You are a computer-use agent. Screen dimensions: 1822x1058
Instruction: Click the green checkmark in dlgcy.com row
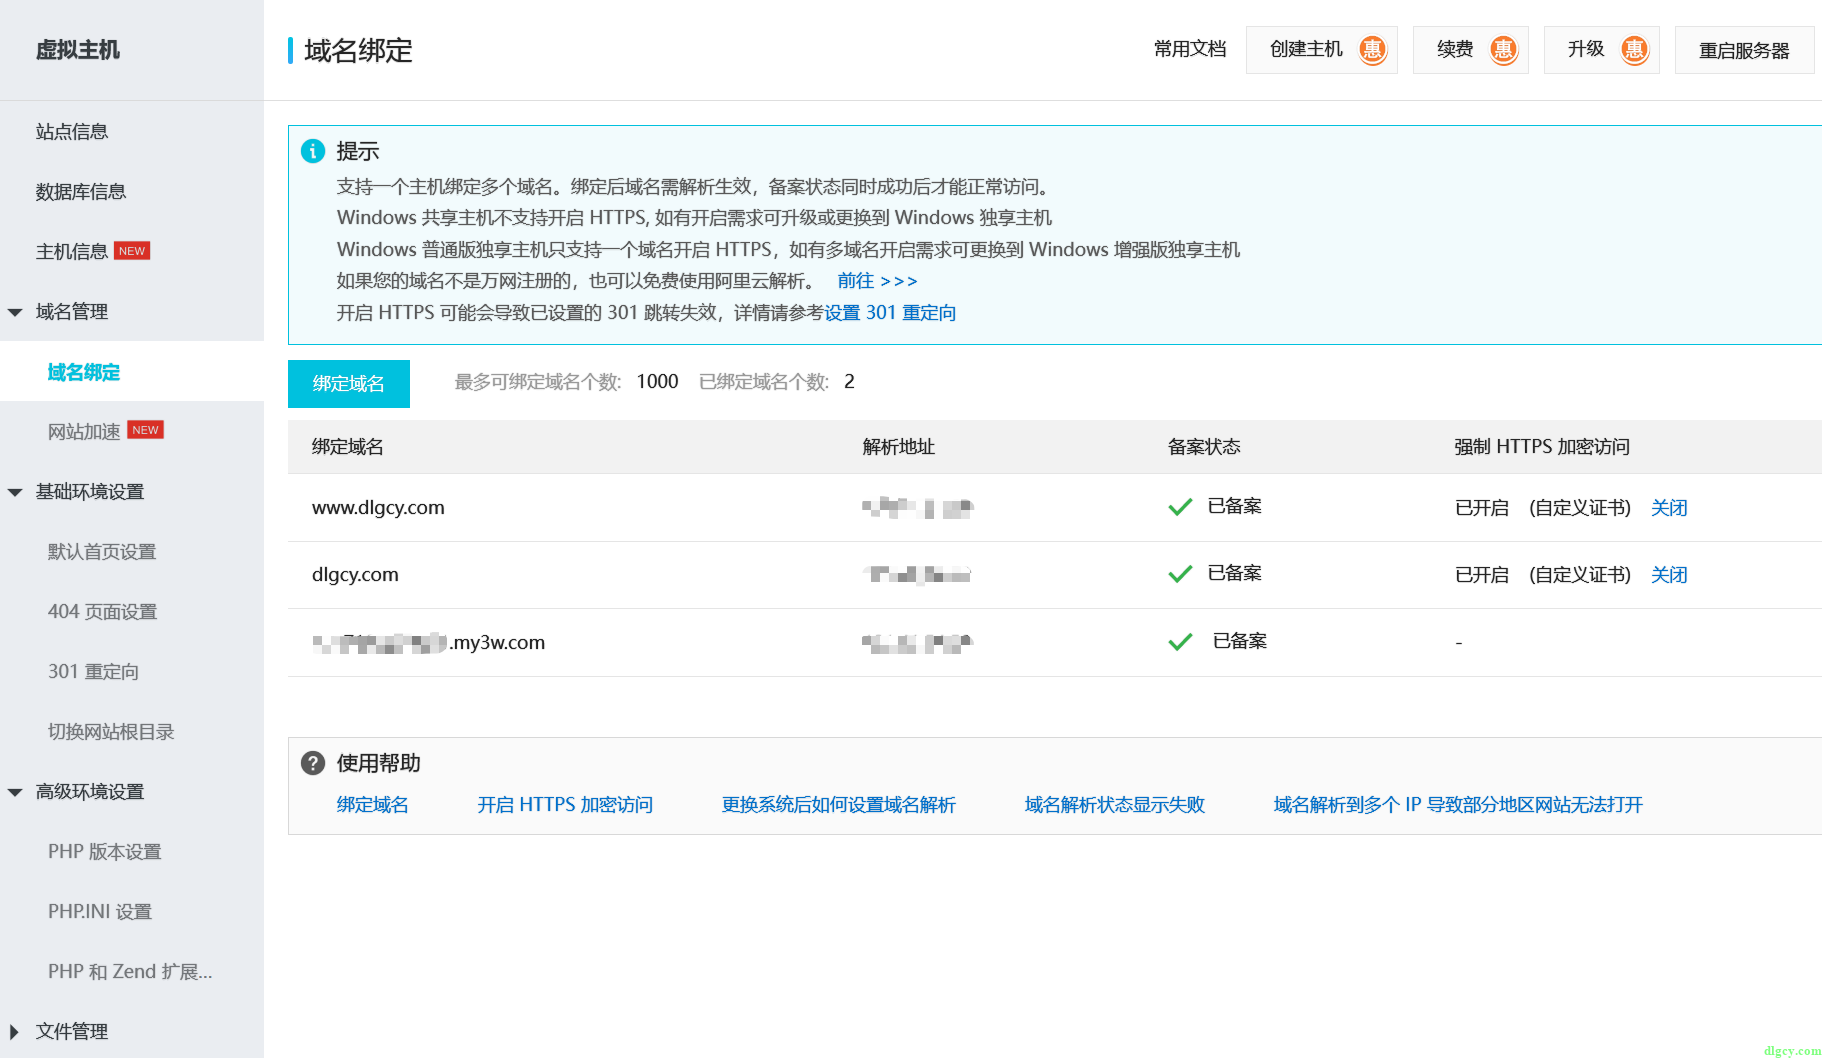point(1180,574)
